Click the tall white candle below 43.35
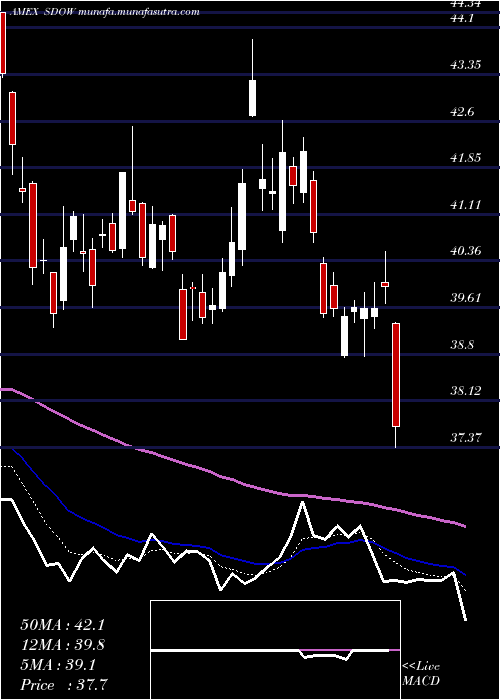The height and width of the screenshot is (700, 500). click(x=252, y=98)
